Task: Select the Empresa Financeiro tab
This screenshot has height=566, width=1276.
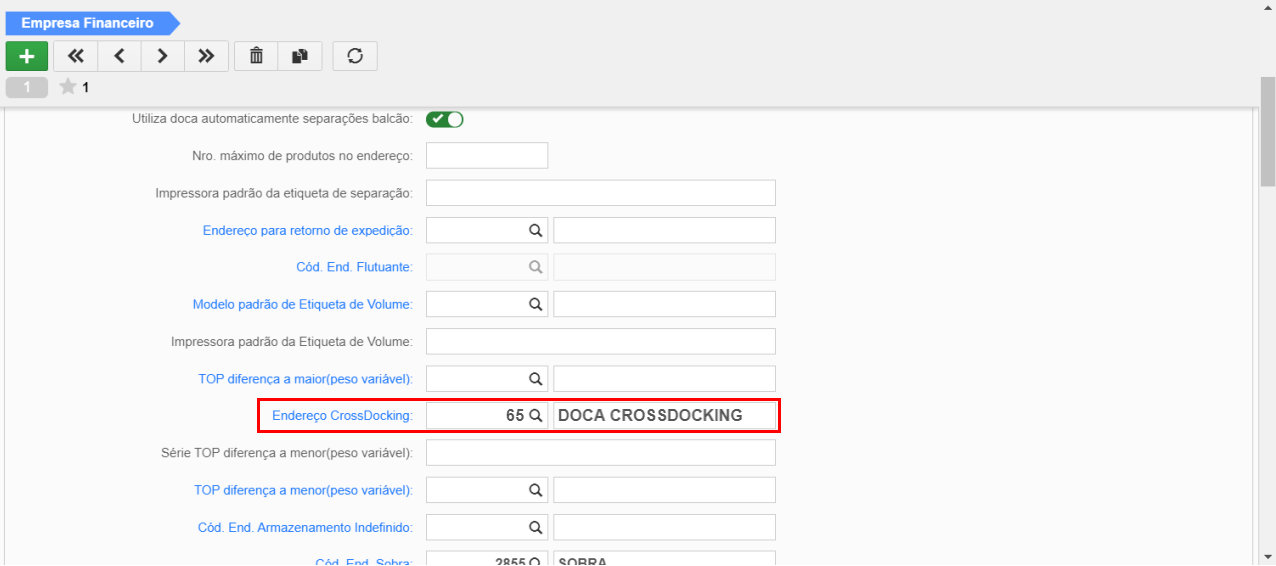Action: coord(88,23)
